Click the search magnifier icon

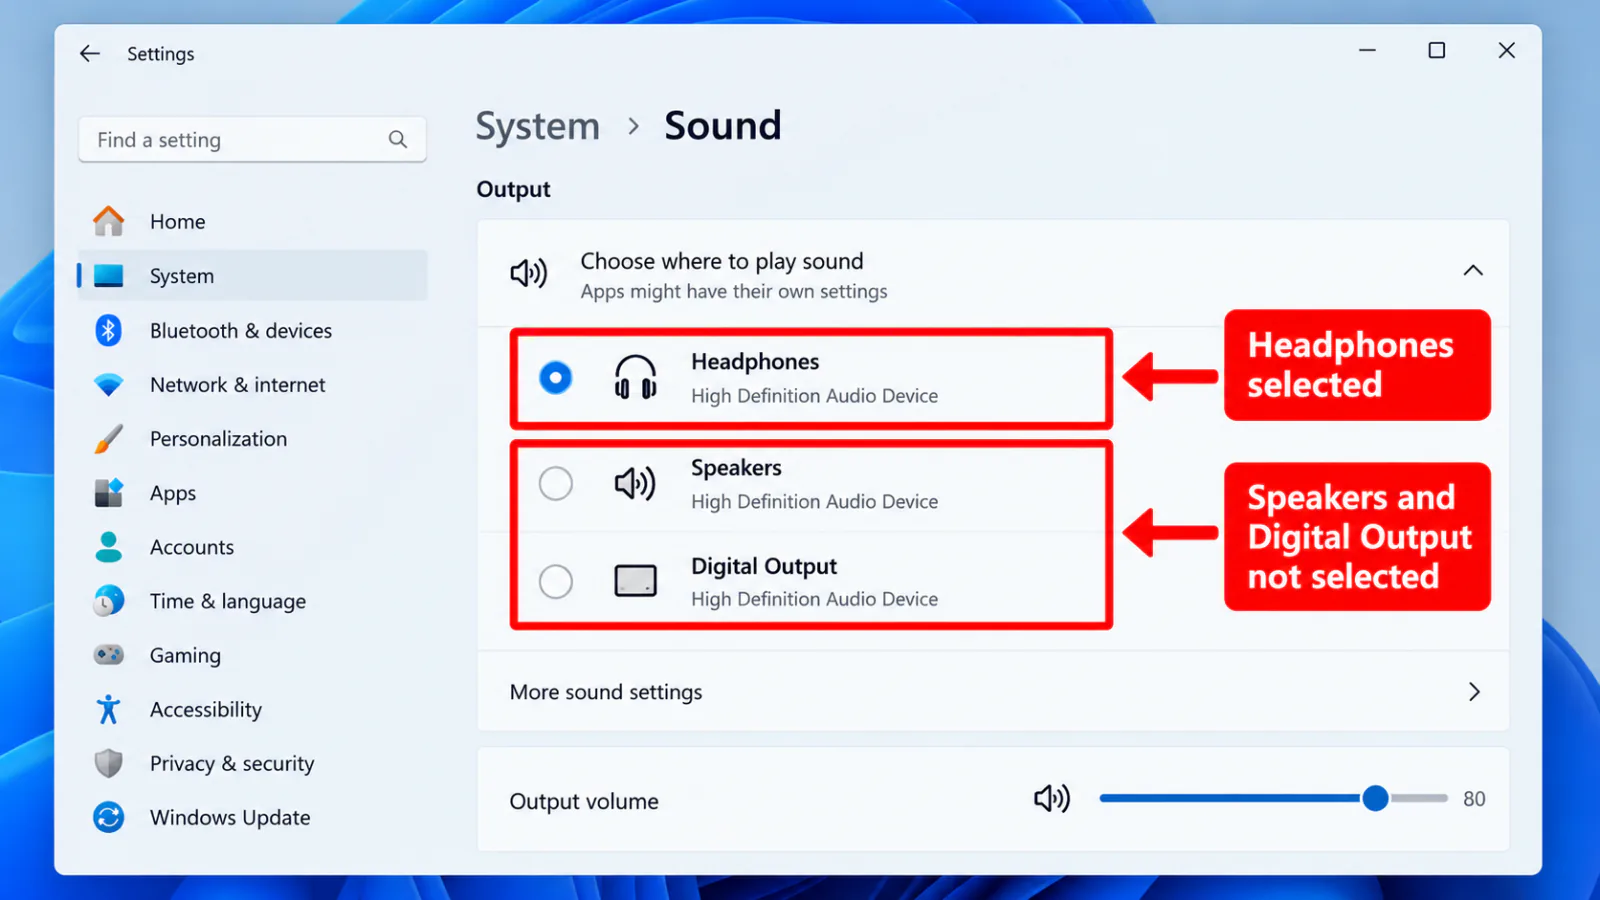point(398,140)
